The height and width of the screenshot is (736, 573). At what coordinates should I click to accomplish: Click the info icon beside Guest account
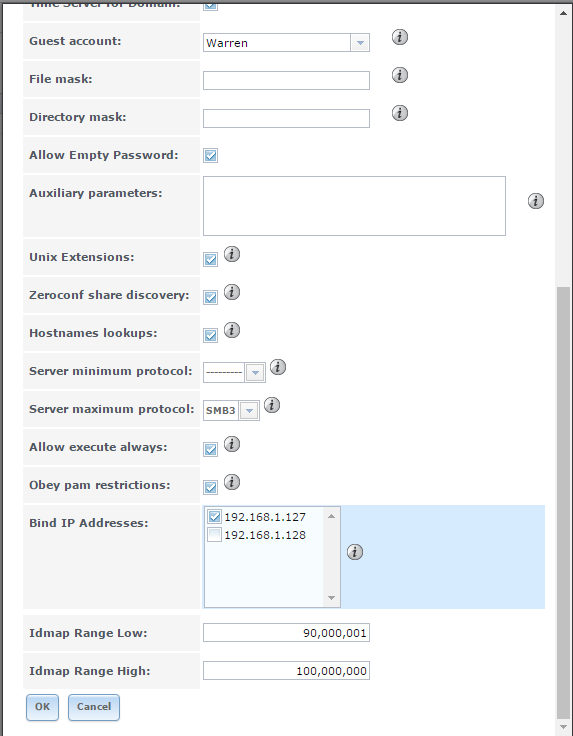[x=399, y=37]
